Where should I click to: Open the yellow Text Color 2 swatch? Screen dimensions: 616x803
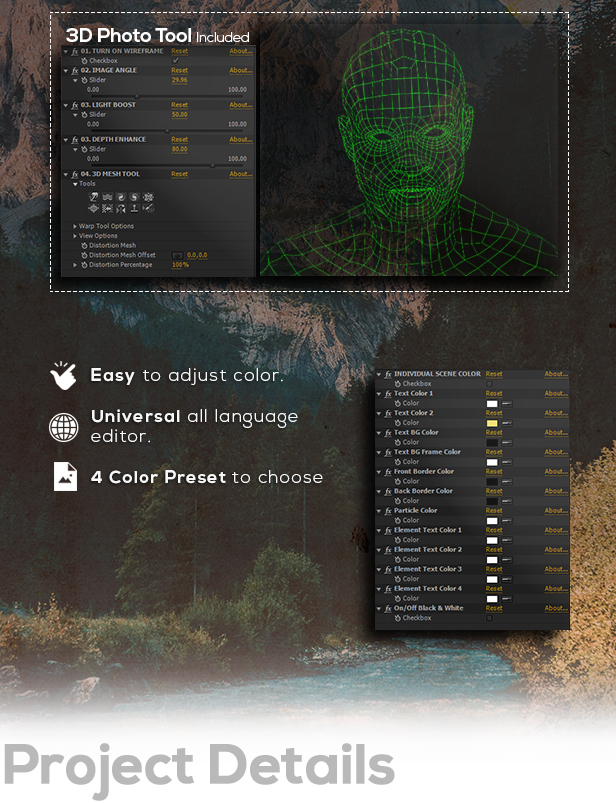point(492,423)
